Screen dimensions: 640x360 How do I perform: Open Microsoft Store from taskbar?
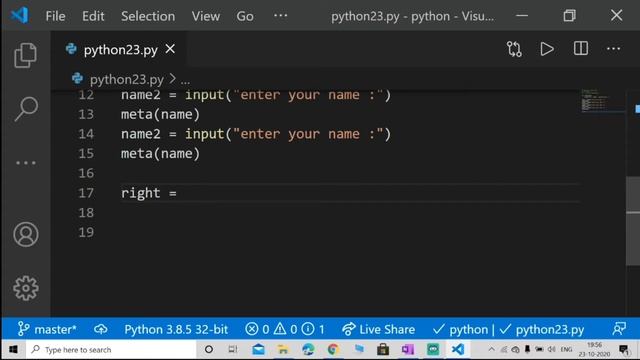[383, 349]
